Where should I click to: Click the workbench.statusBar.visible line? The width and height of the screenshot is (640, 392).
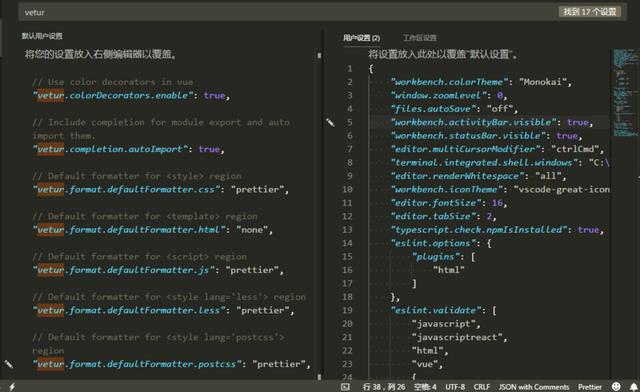click(x=487, y=136)
